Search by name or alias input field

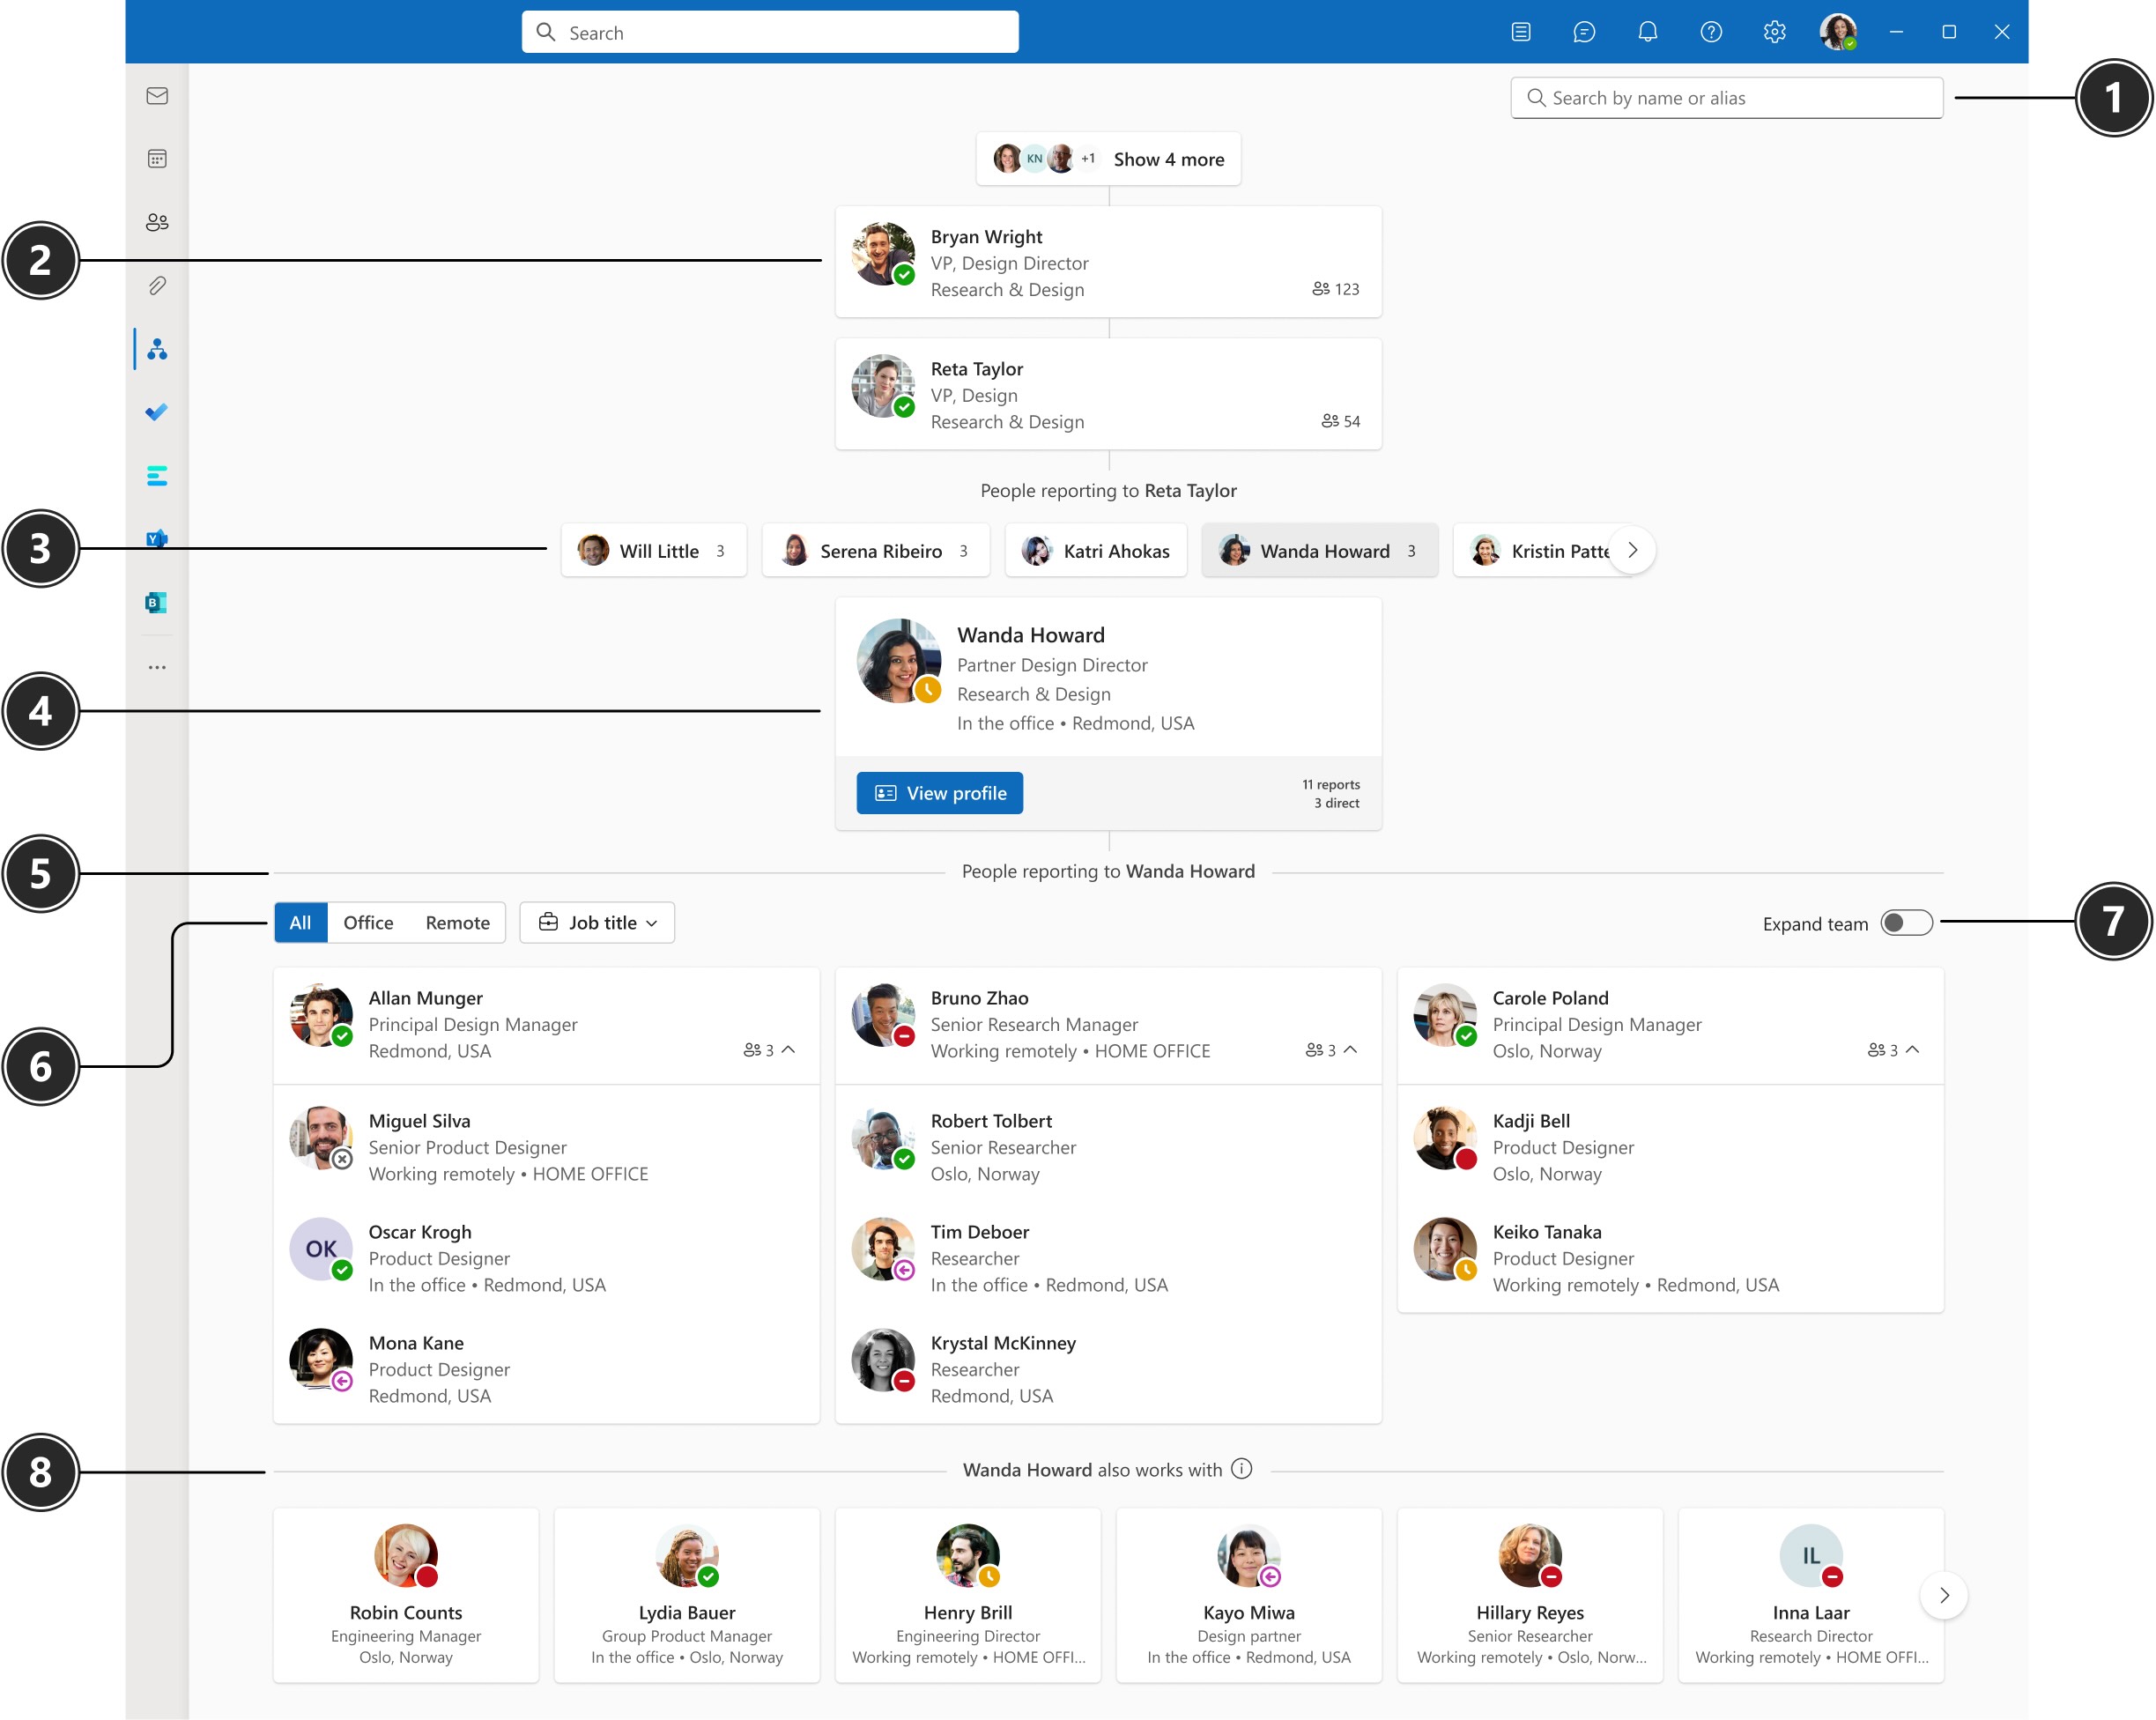1726,97
